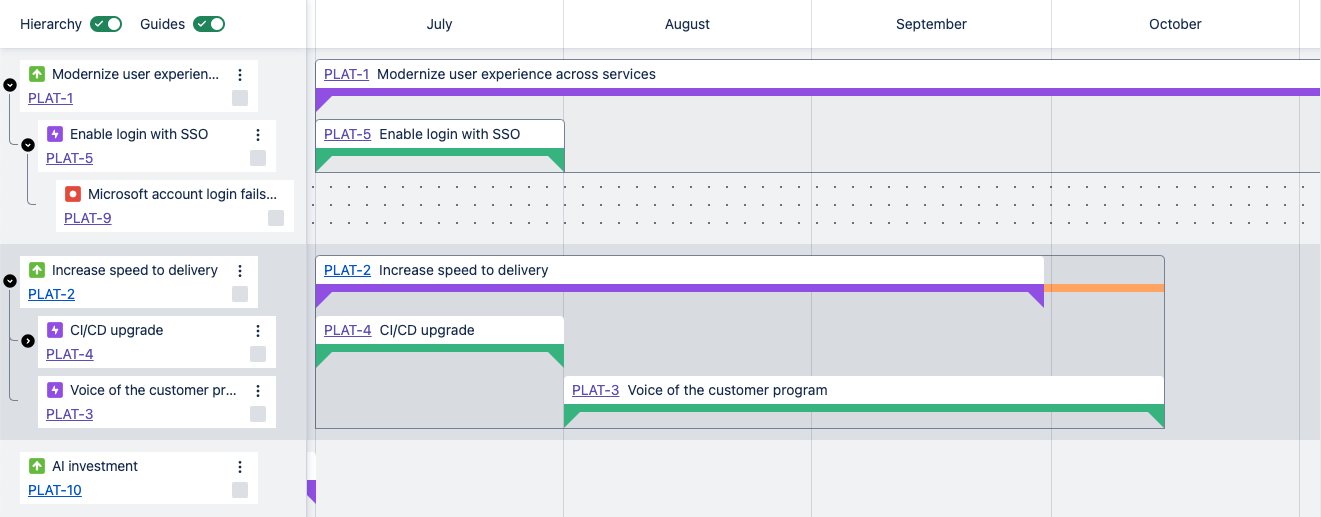Click the purple epic icon for CI/CD upgrade
The image size is (1321, 517).
55,330
